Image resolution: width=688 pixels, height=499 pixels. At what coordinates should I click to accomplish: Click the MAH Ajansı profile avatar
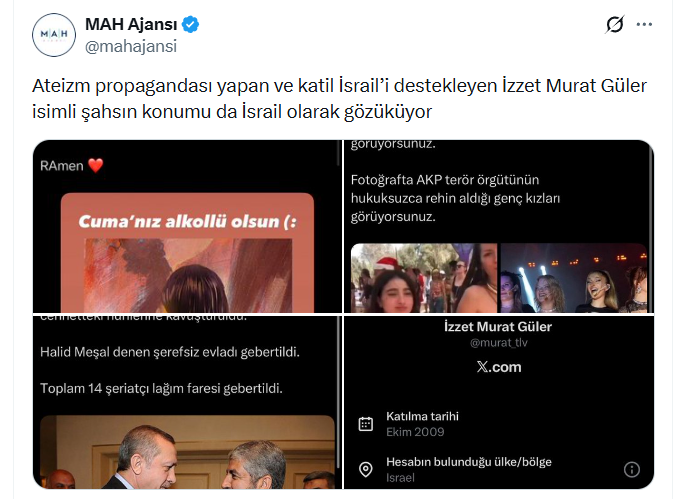click(x=54, y=35)
